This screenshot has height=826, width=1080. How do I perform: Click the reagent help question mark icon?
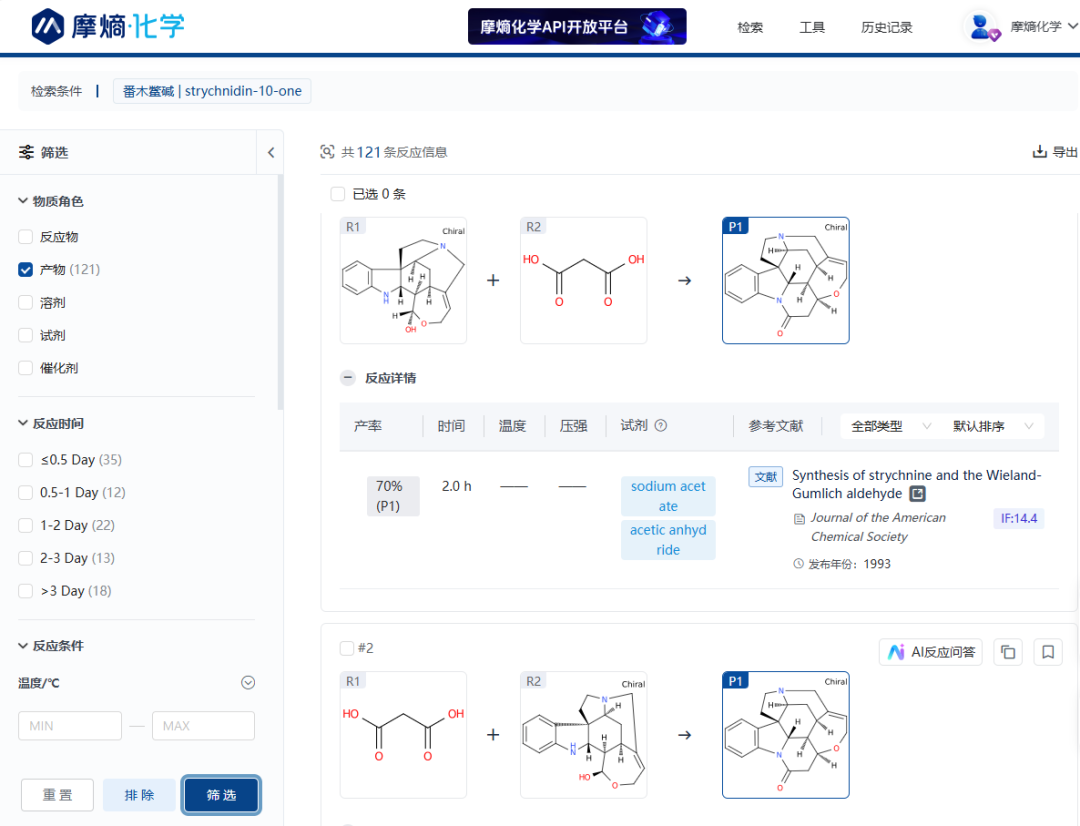660,426
